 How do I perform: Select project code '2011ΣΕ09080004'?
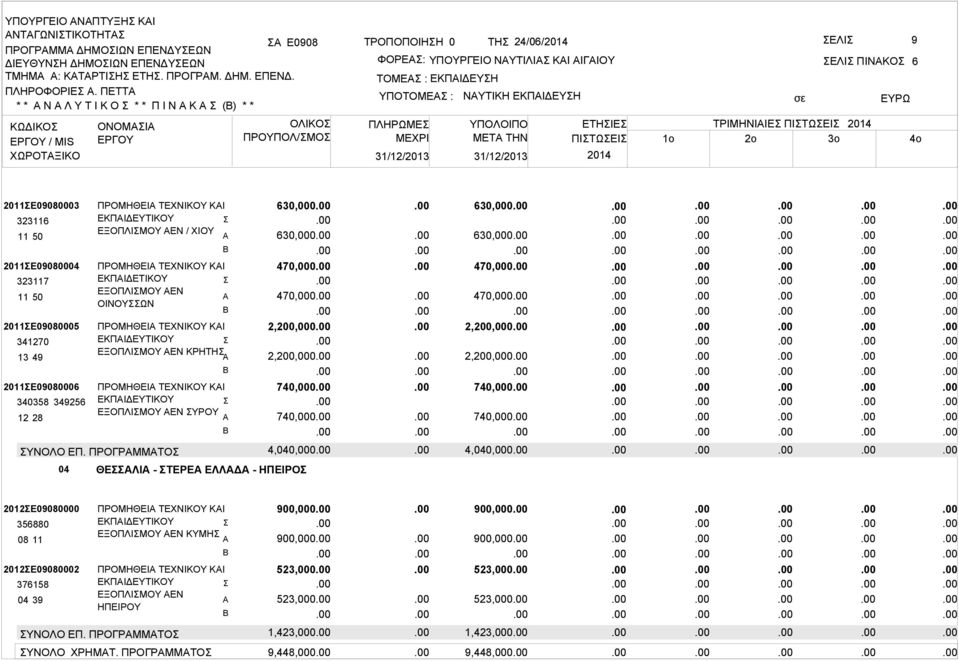pyautogui.click(x=42, y=266)
